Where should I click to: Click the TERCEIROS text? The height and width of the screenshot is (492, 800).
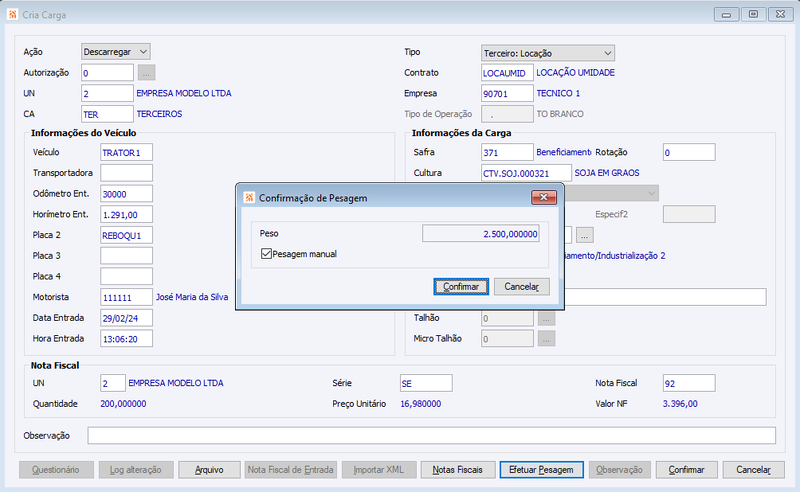tap(159, 114)
